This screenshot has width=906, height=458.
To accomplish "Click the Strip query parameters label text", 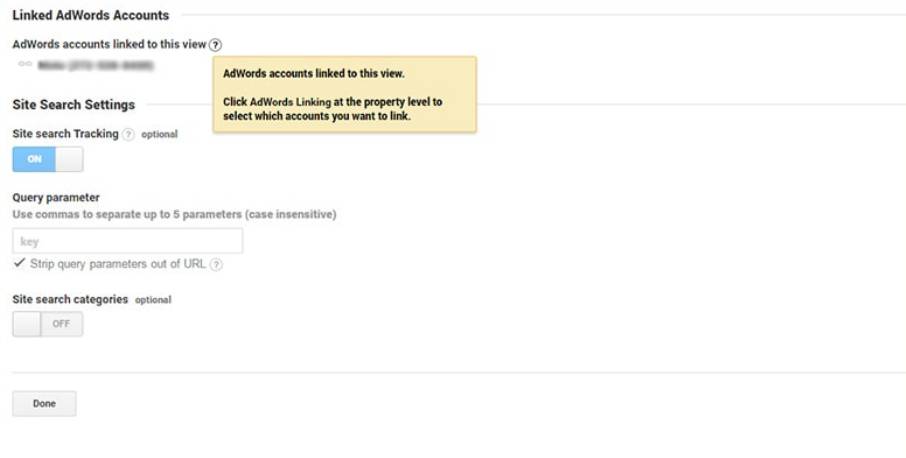I will click(119, 264).
